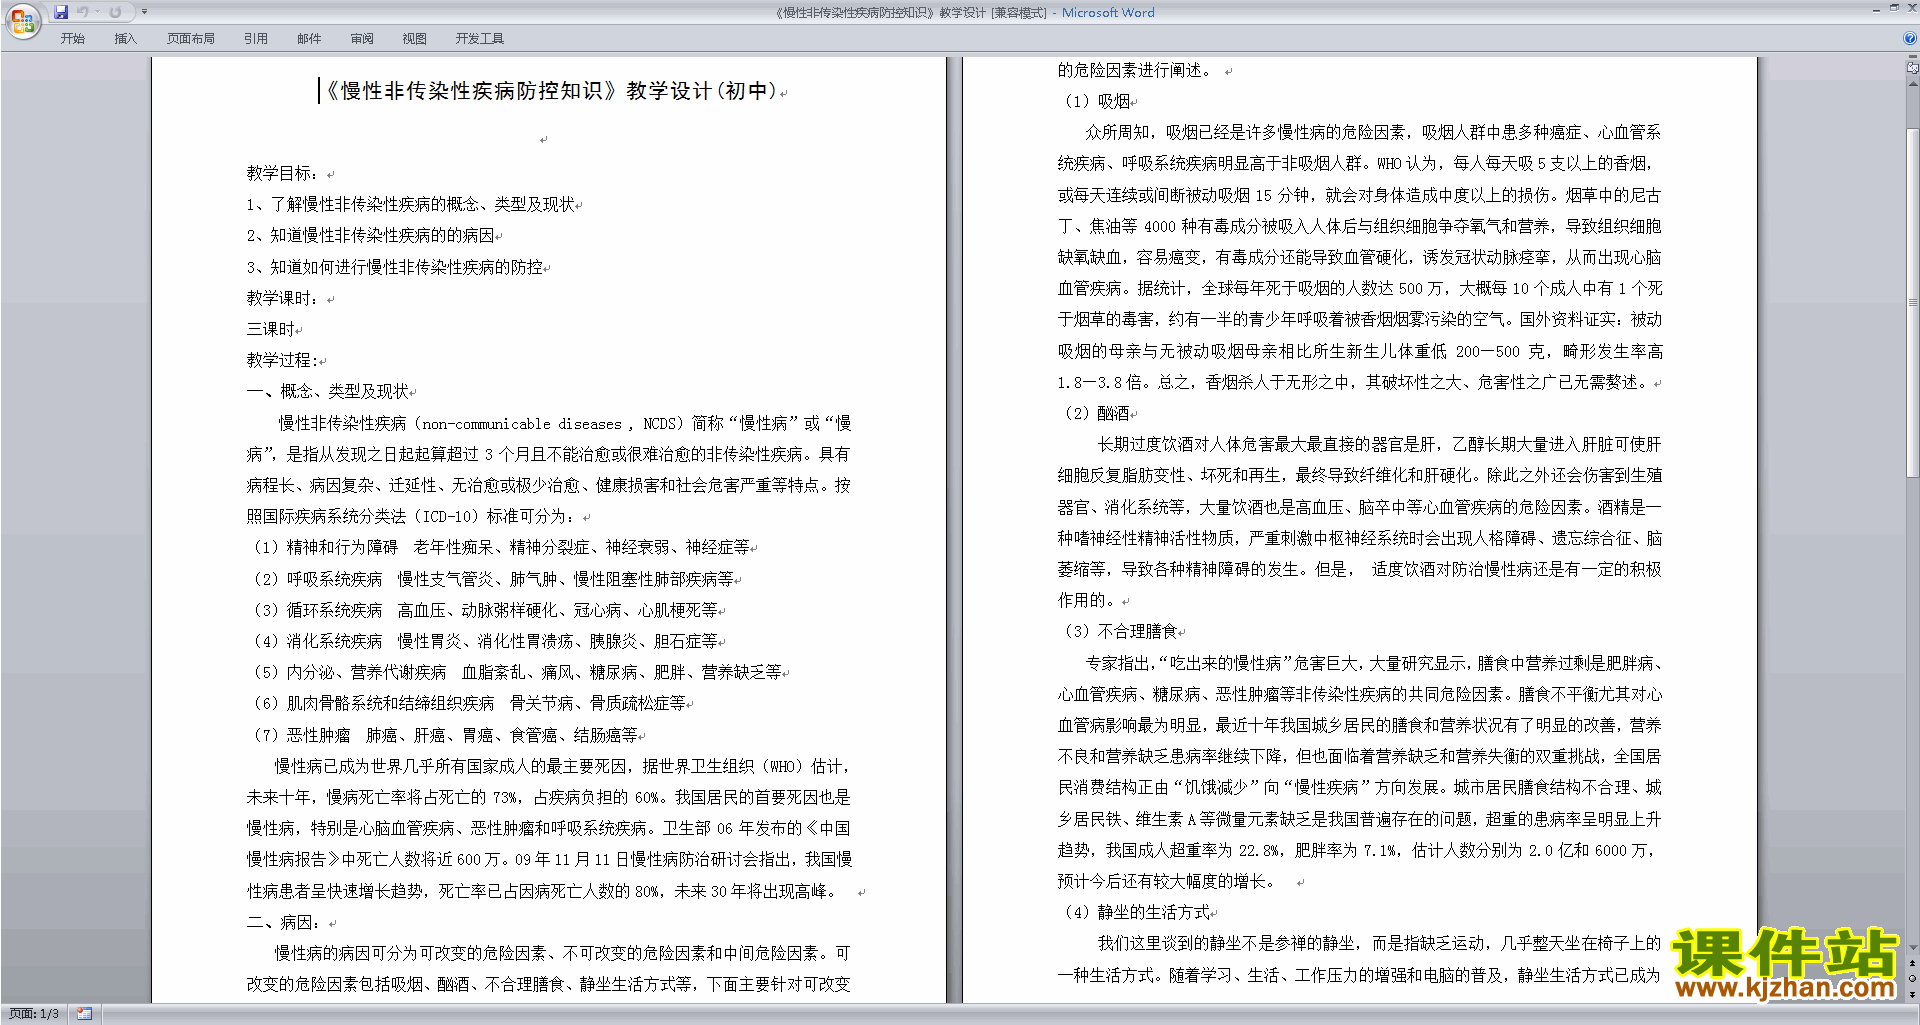Open the 邮件 ribbon tab
The image size is (1920, 1025).
point(309,39)
